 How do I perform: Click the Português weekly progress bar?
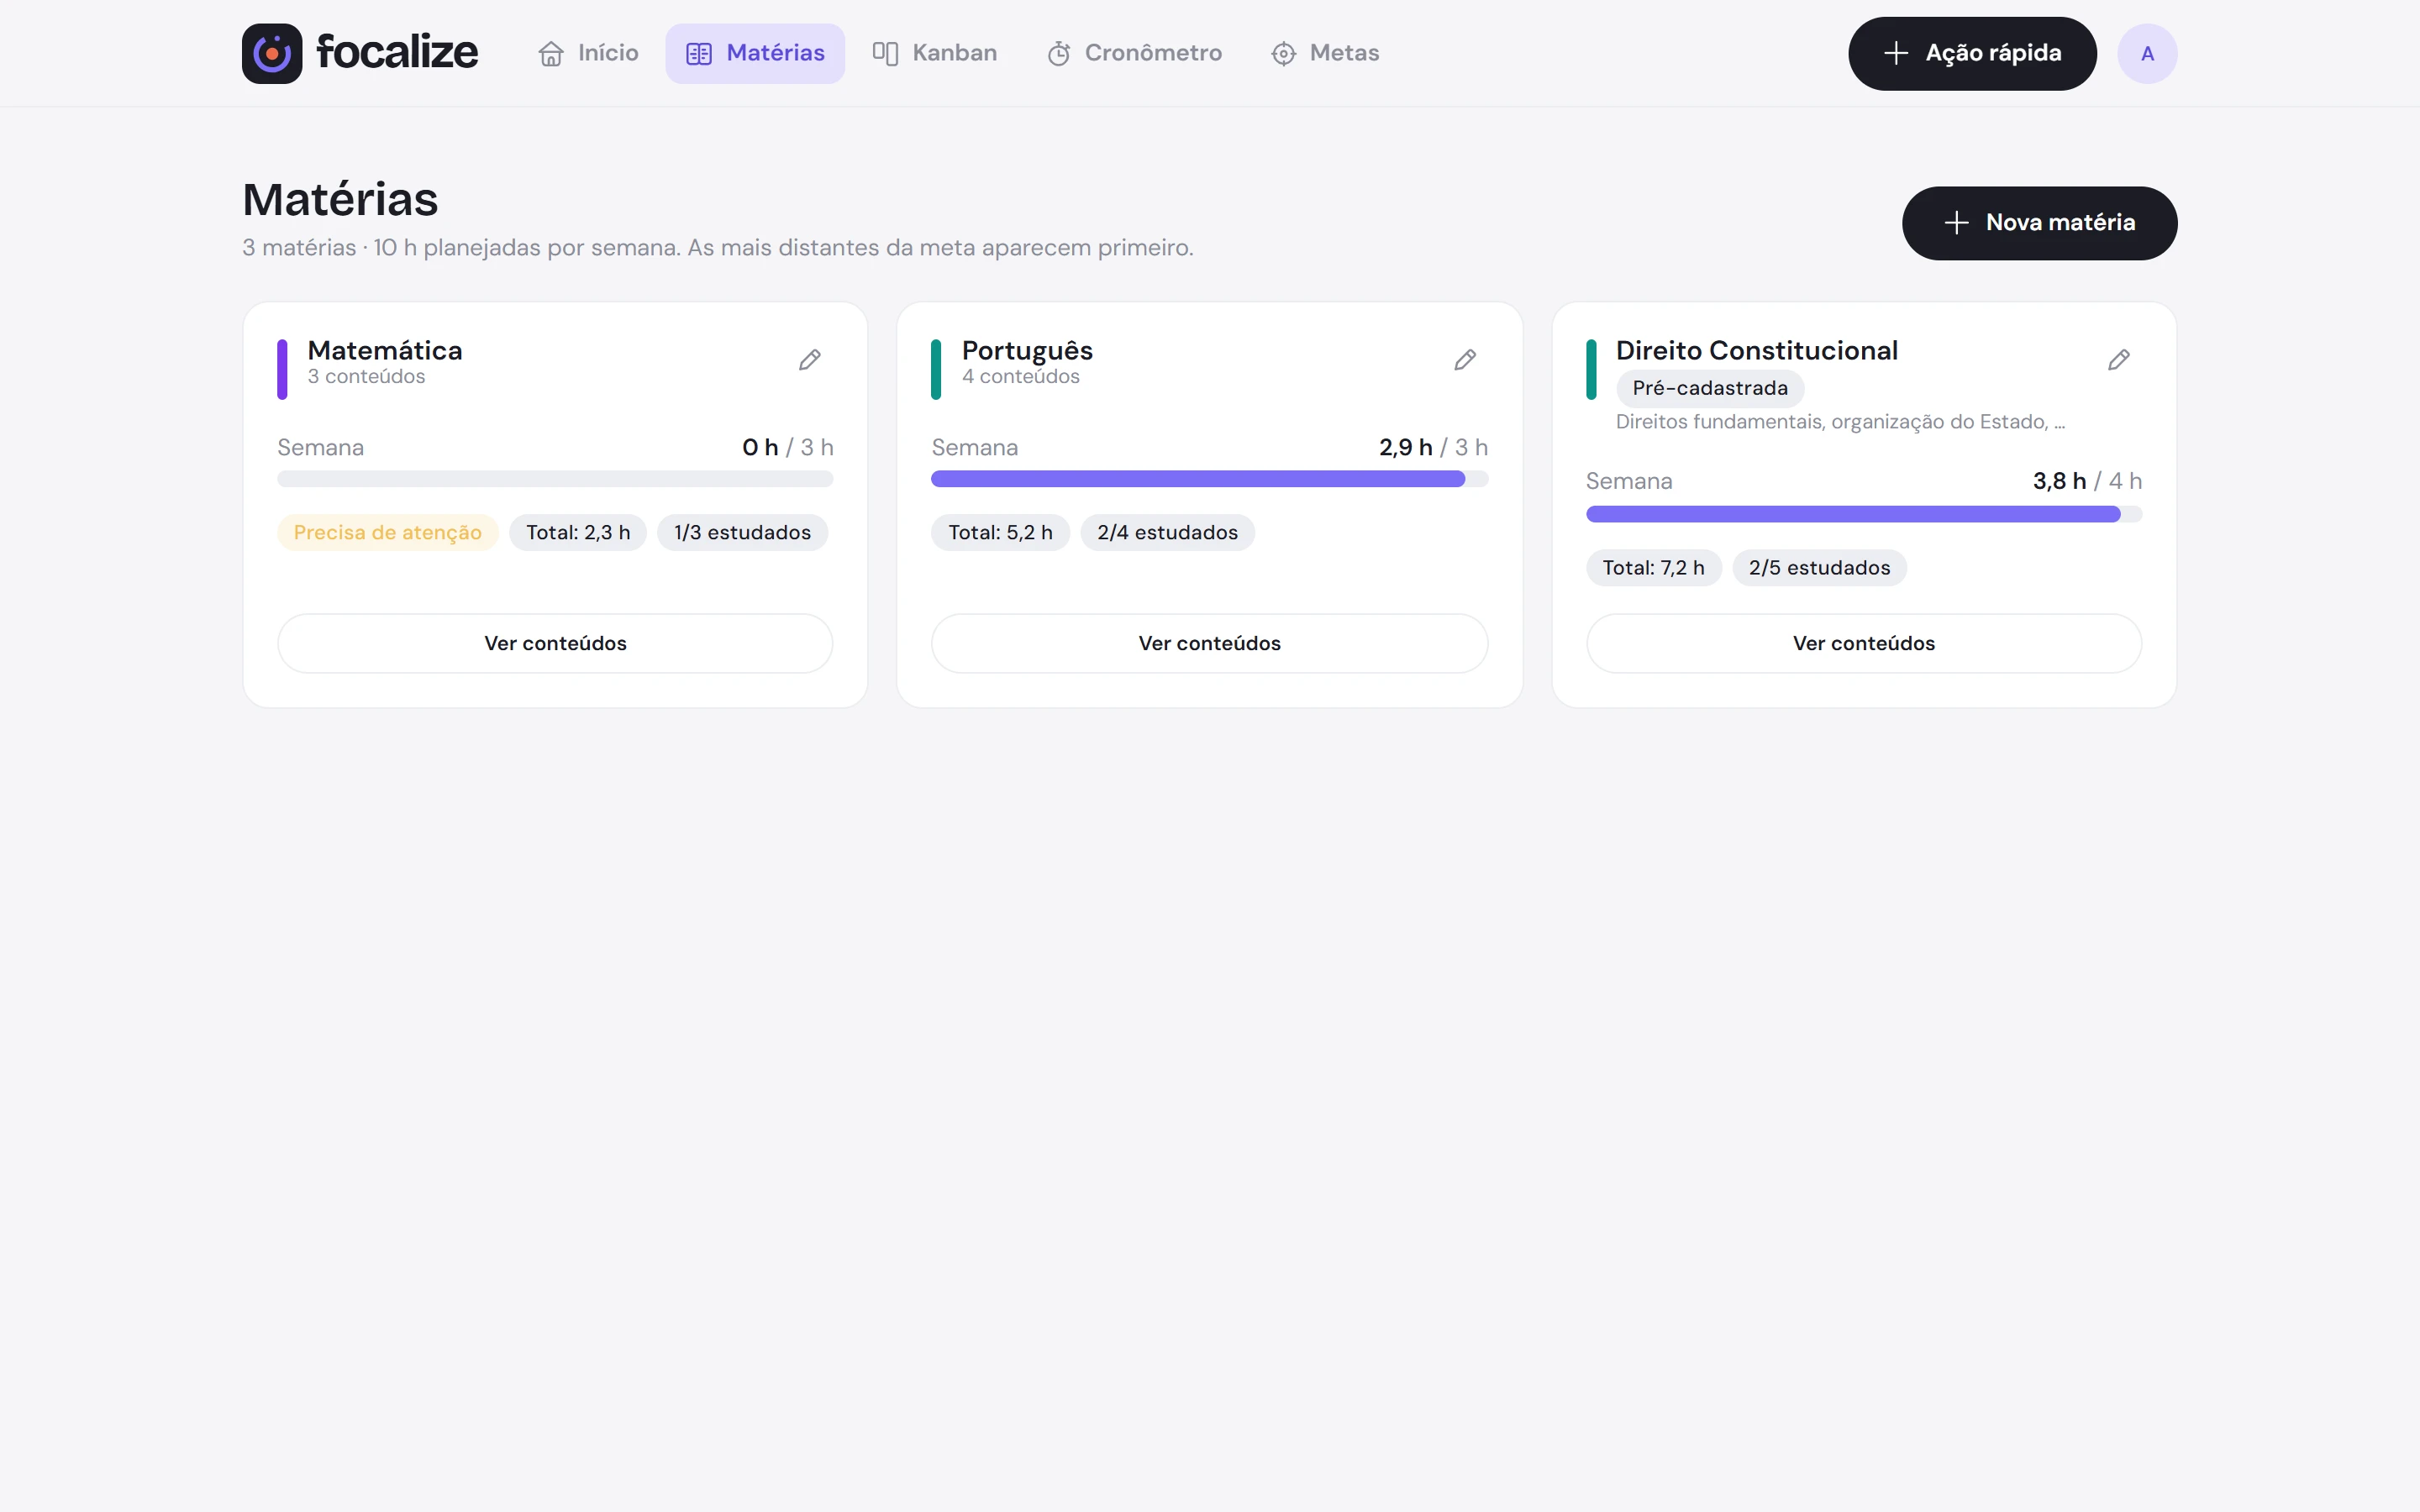click(1210, 479)
